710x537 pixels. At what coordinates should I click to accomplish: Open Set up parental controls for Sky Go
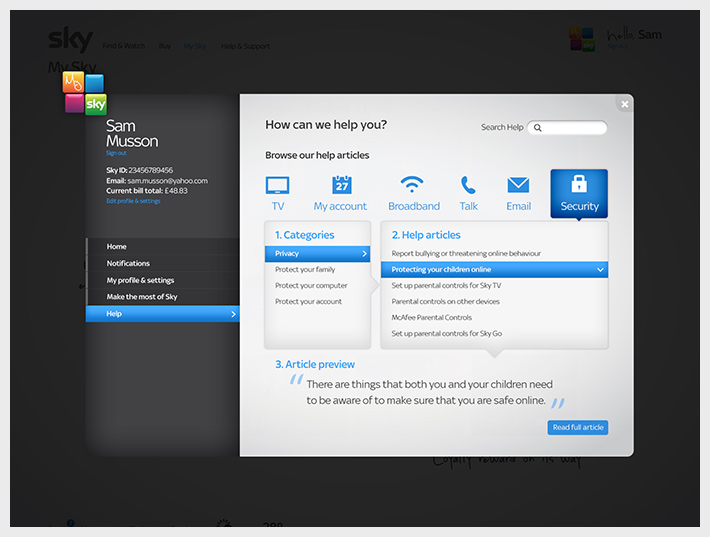pos(446,333)
